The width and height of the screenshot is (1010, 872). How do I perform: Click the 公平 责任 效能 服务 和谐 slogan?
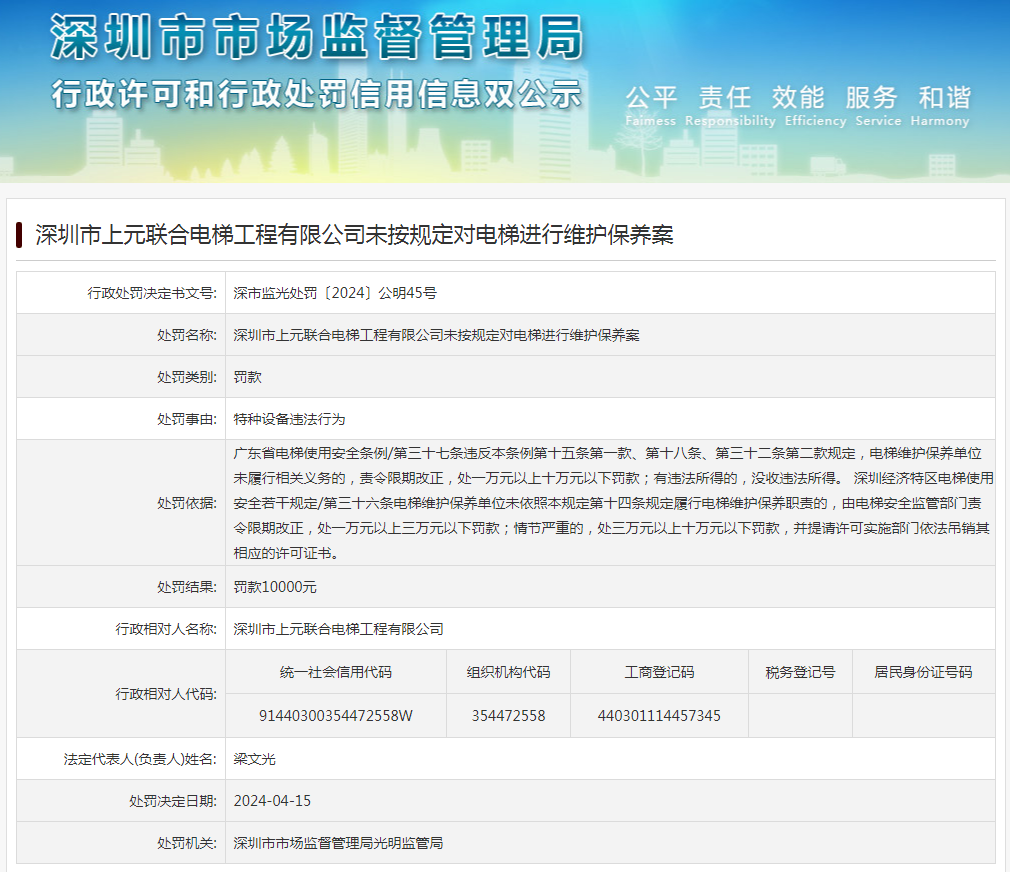pyautogui.click(x=797, y=98)
